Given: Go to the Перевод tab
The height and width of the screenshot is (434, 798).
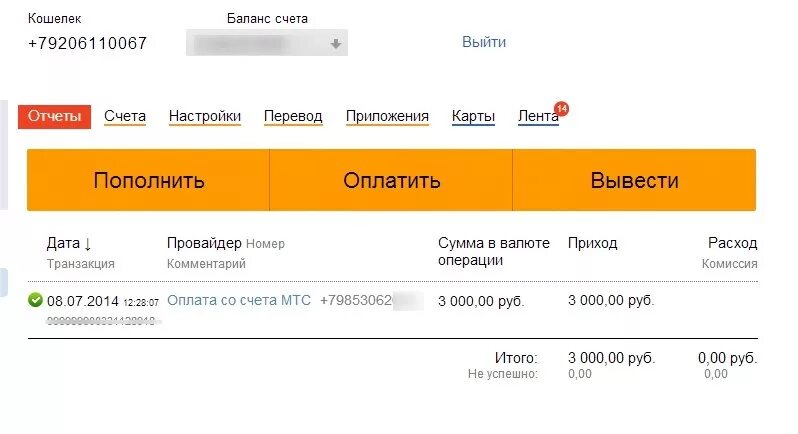Looking at the screenshot, I should click(293, 117).
